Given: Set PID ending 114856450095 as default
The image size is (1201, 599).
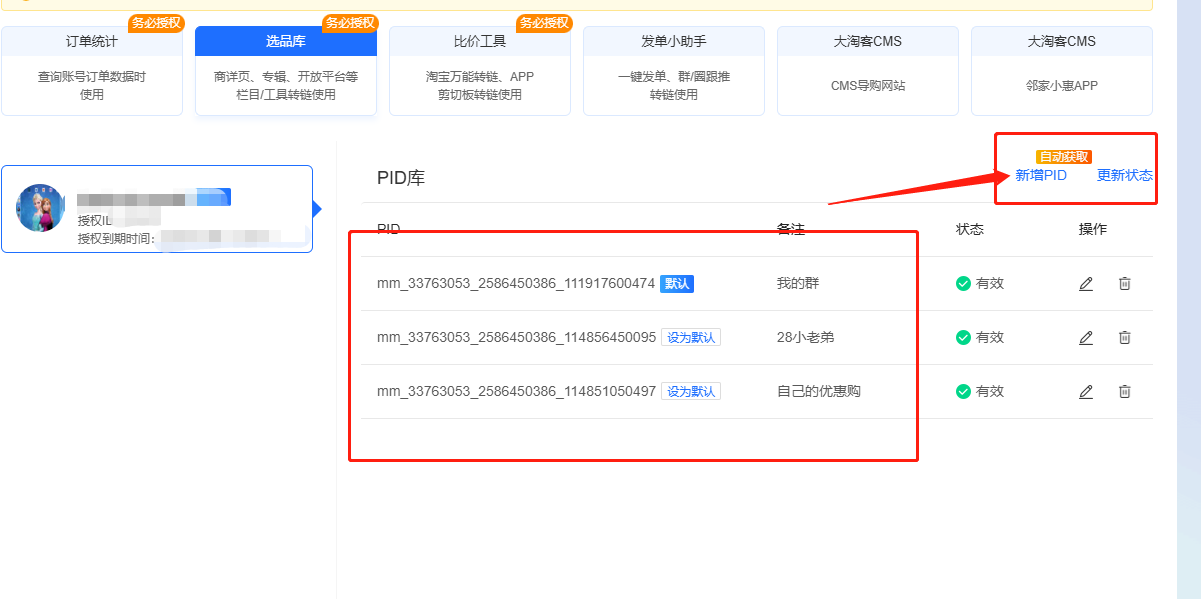Looking at the screenshot, I should [x=691, y=338].
